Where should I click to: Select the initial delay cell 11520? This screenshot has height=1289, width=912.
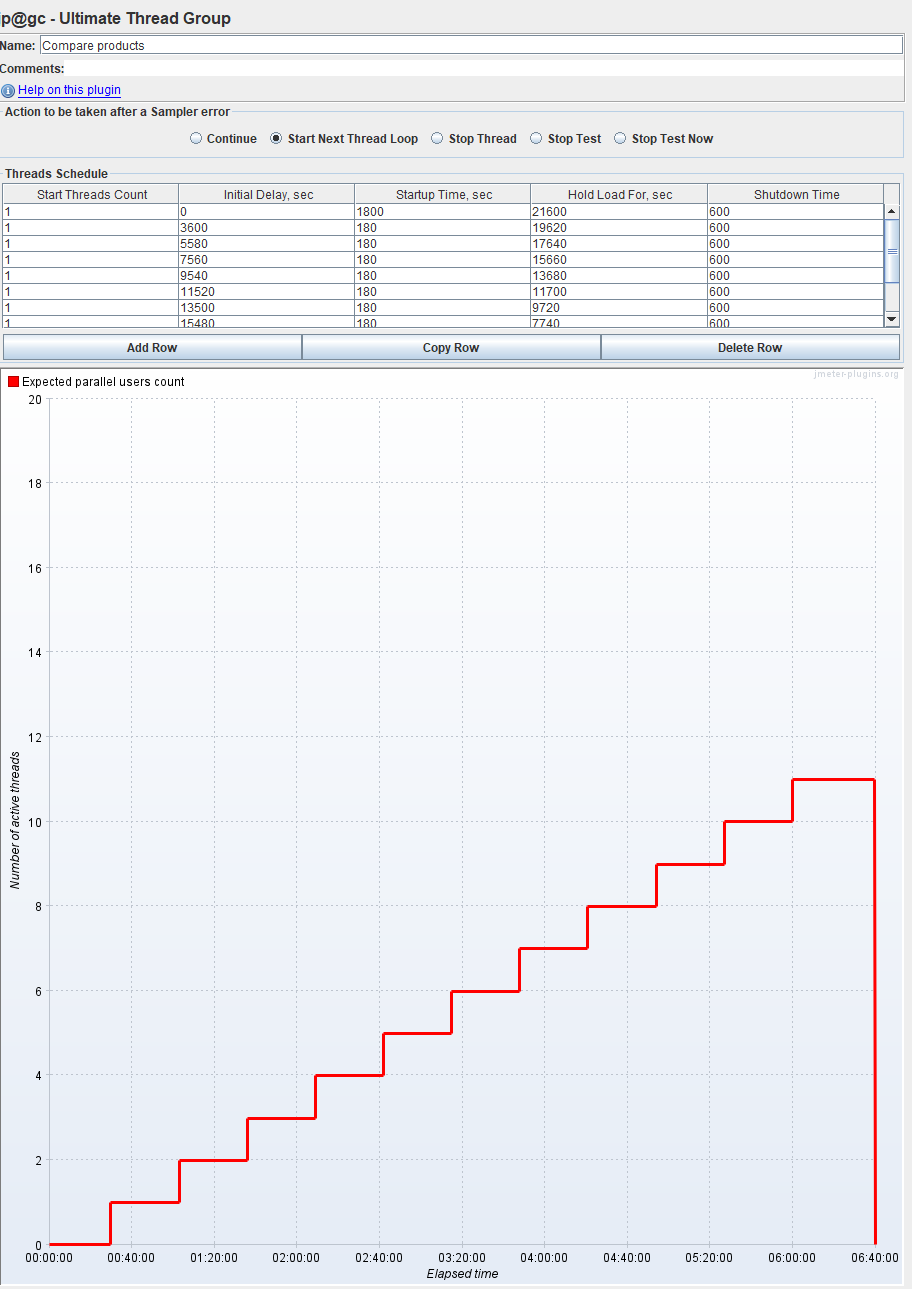(x=267, y=292)
